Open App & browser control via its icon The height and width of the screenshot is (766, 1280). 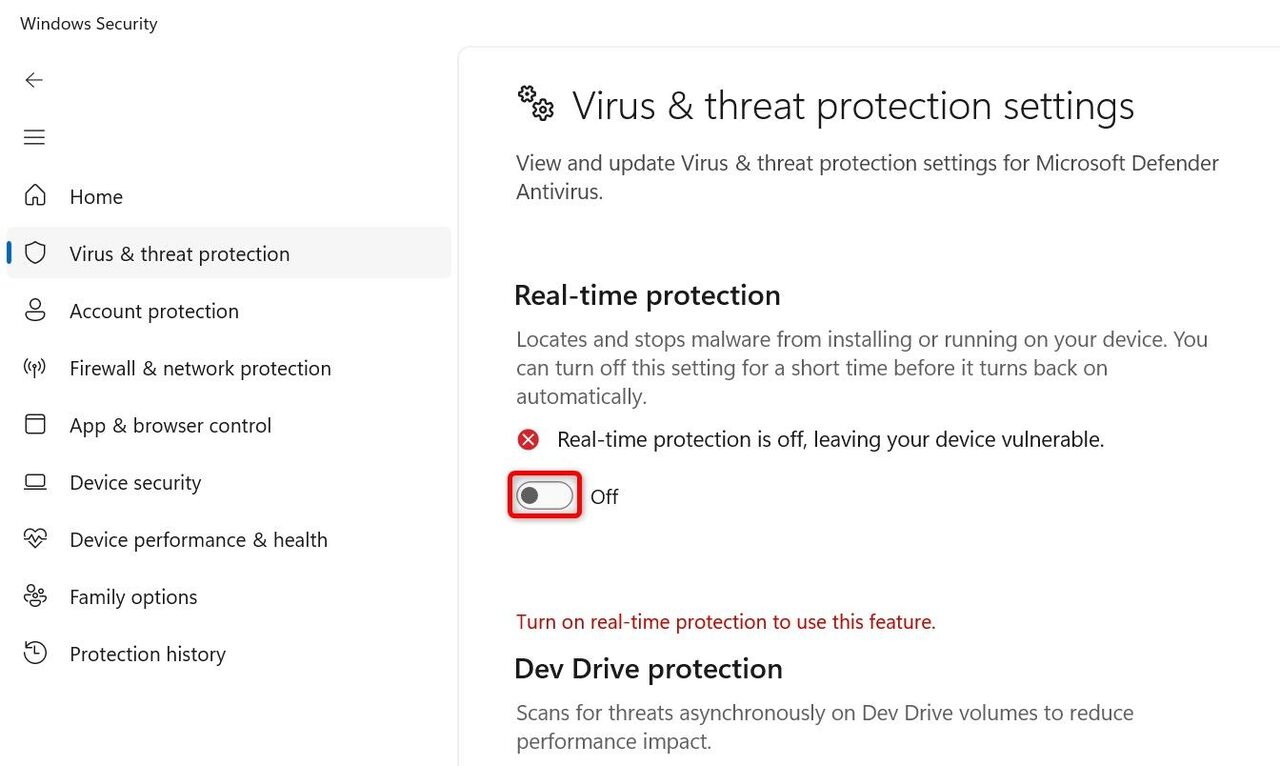tap(35, 425)
